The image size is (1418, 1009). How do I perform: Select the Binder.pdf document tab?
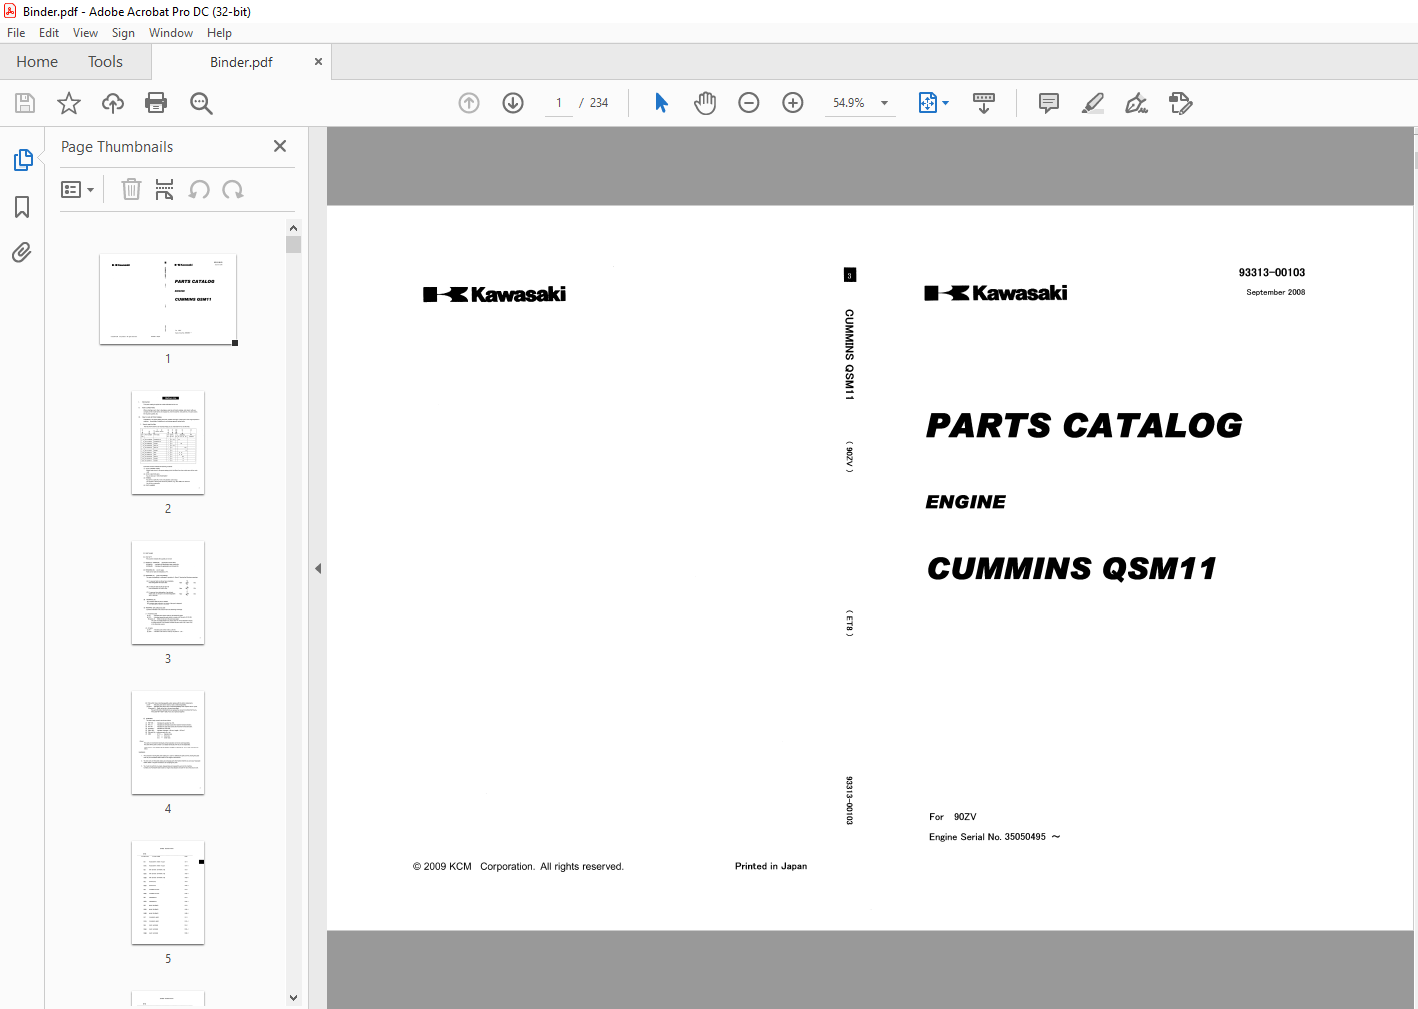[x=241, y=62]
